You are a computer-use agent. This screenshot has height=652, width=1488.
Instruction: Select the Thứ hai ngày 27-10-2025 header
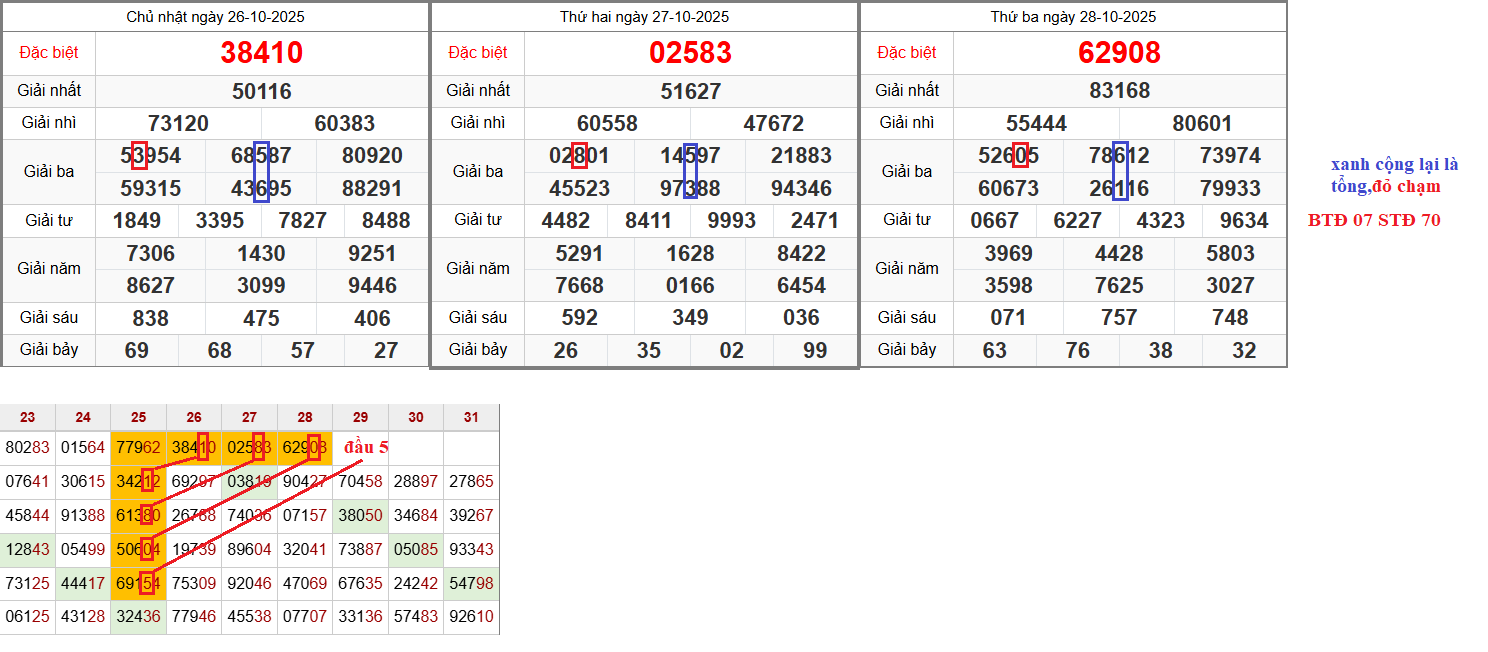[644, 17]
